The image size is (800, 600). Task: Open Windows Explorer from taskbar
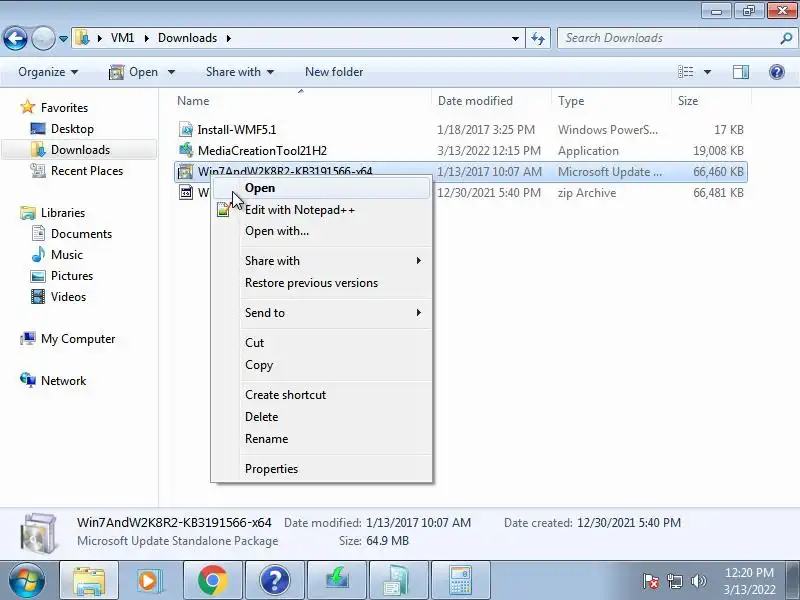click(89, 580)
